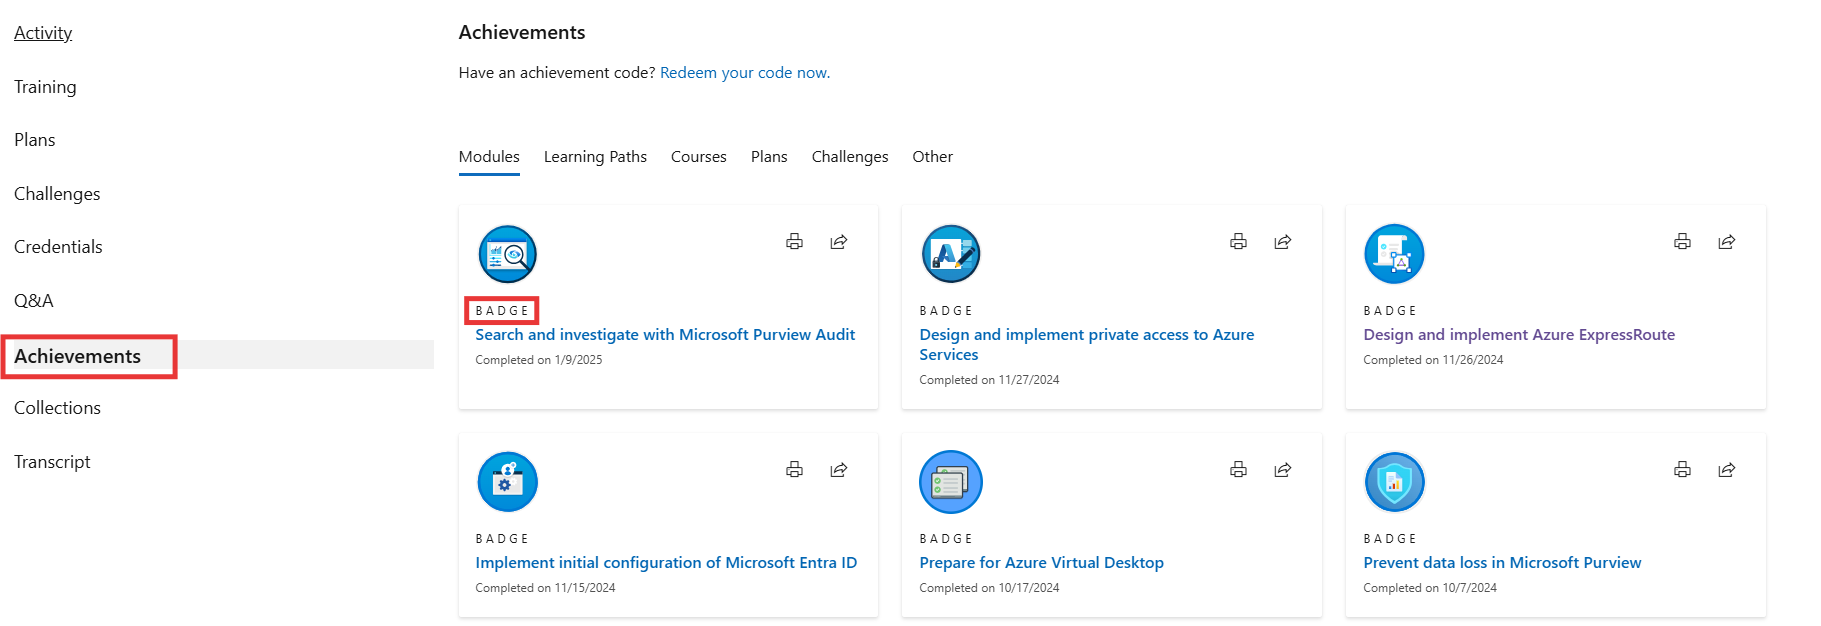1821x626 pixels.
Task: Share the private access to Azure Services badge
Action: [1283, 241]
